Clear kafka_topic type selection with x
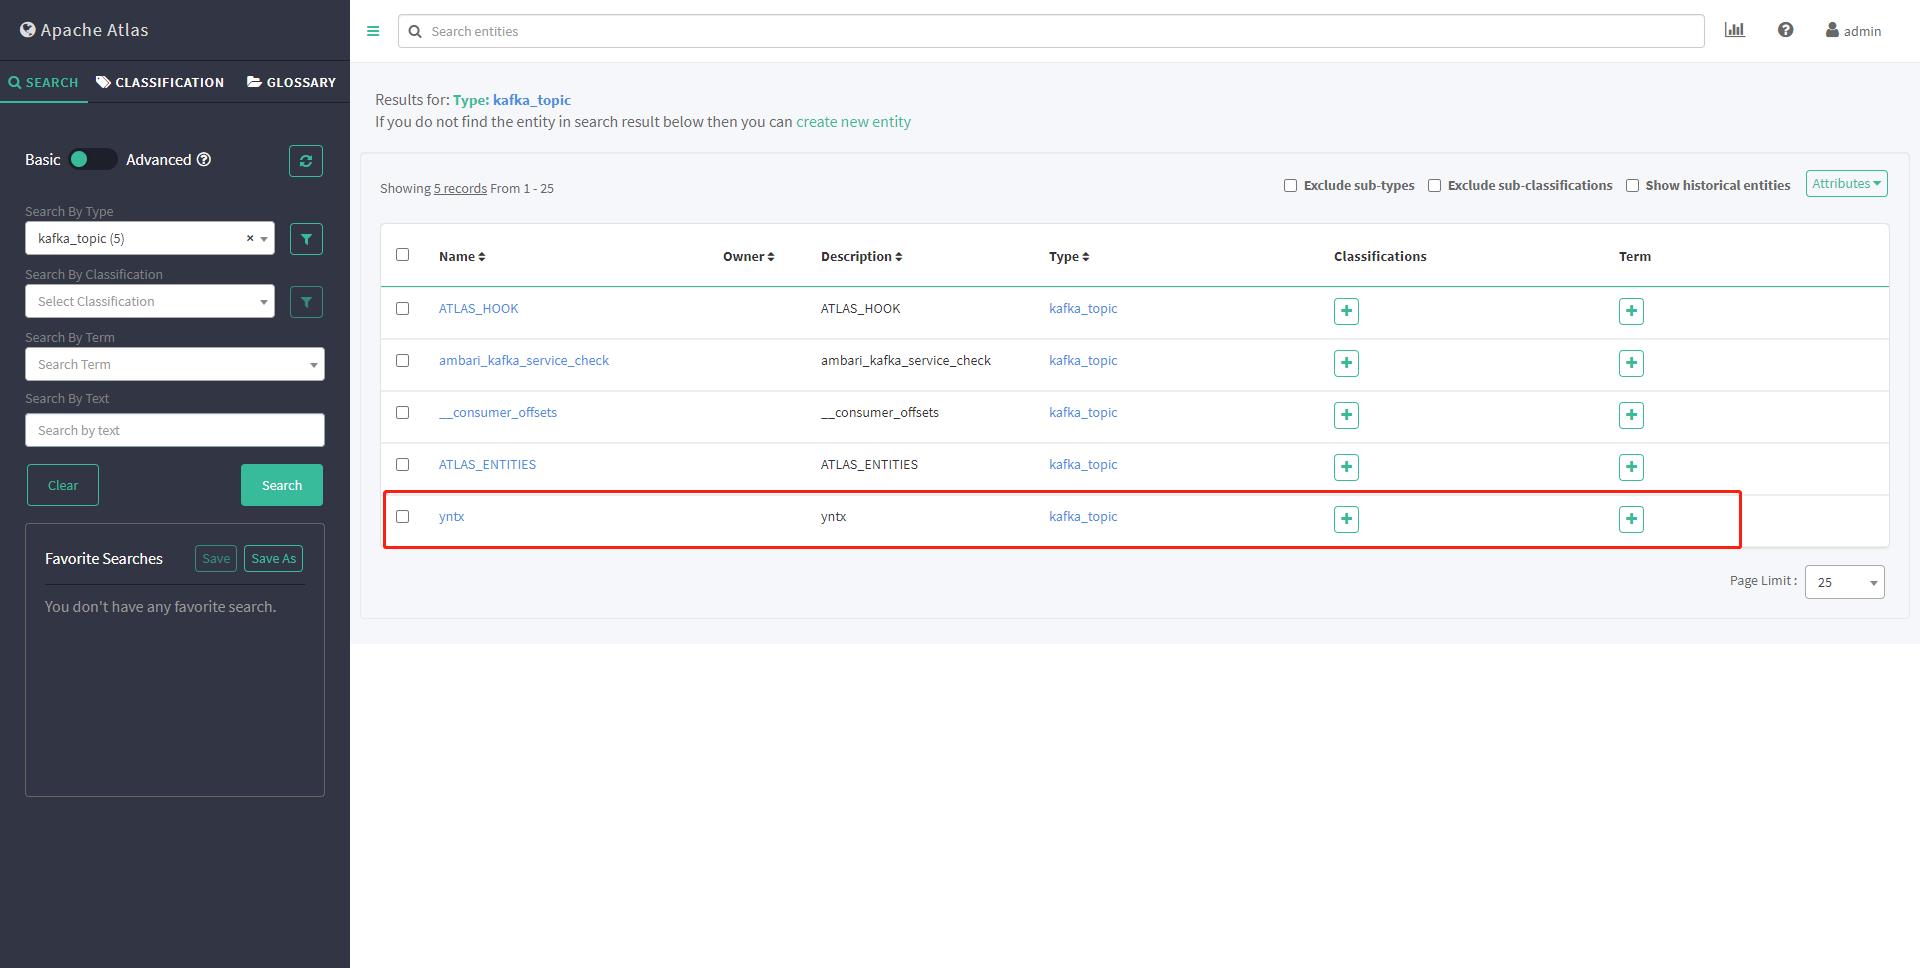Viewport: 1920px width, 968px height. point(250,238)
